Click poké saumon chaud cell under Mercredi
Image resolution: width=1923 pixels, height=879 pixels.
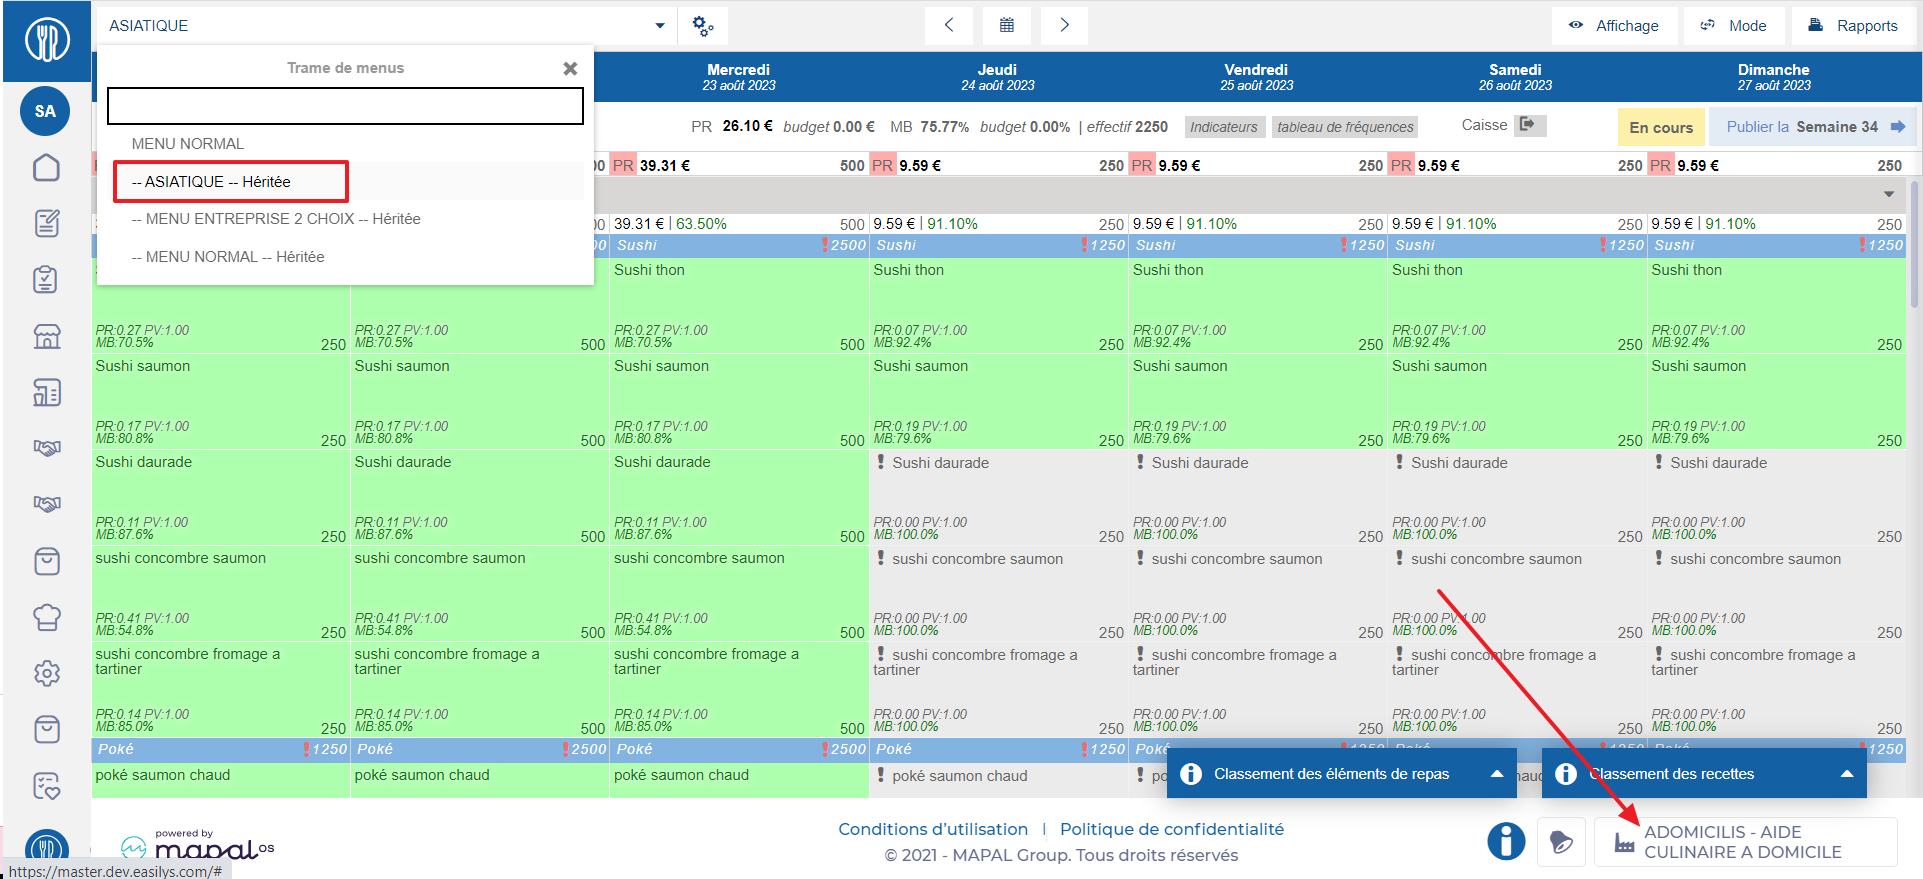pyautogui.click(x=739, y=780)
